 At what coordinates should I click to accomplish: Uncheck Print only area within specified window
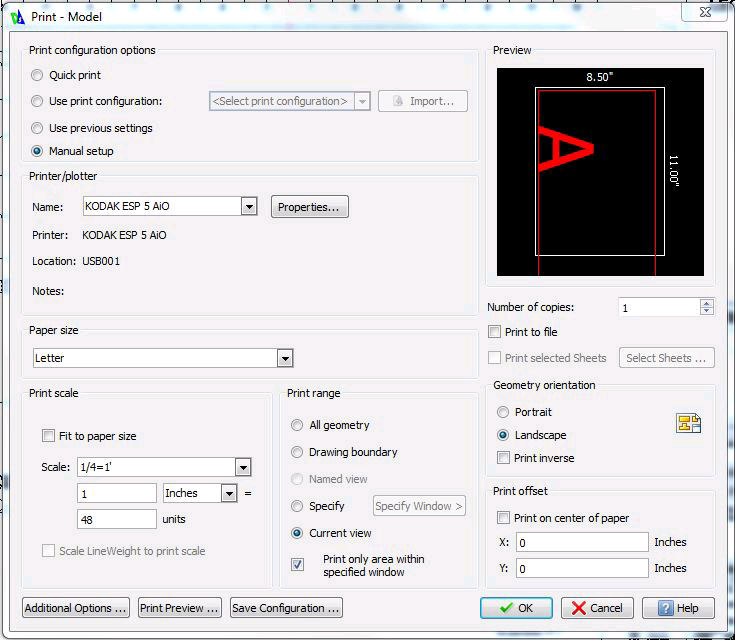click(297, 564)
